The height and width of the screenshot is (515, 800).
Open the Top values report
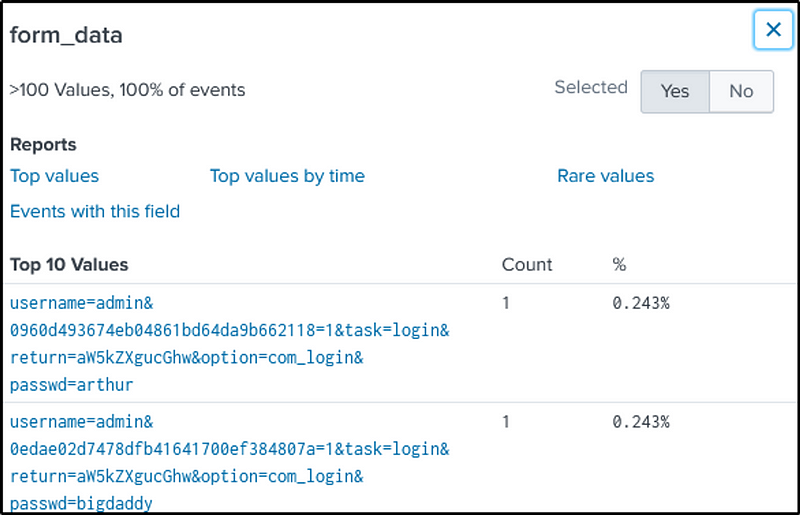[54, 176]
